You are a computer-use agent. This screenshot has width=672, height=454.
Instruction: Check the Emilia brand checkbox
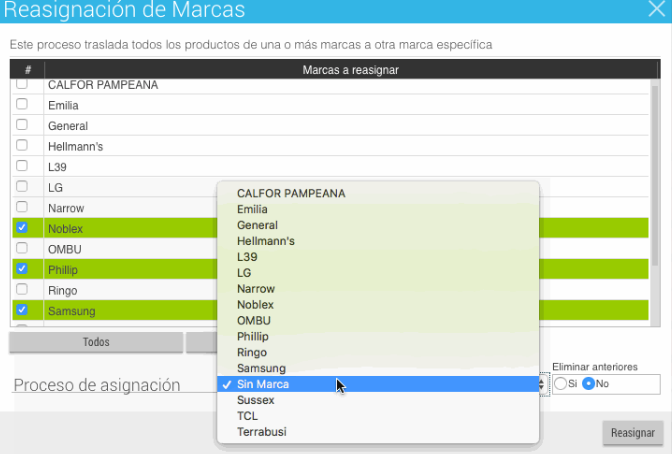22,104
